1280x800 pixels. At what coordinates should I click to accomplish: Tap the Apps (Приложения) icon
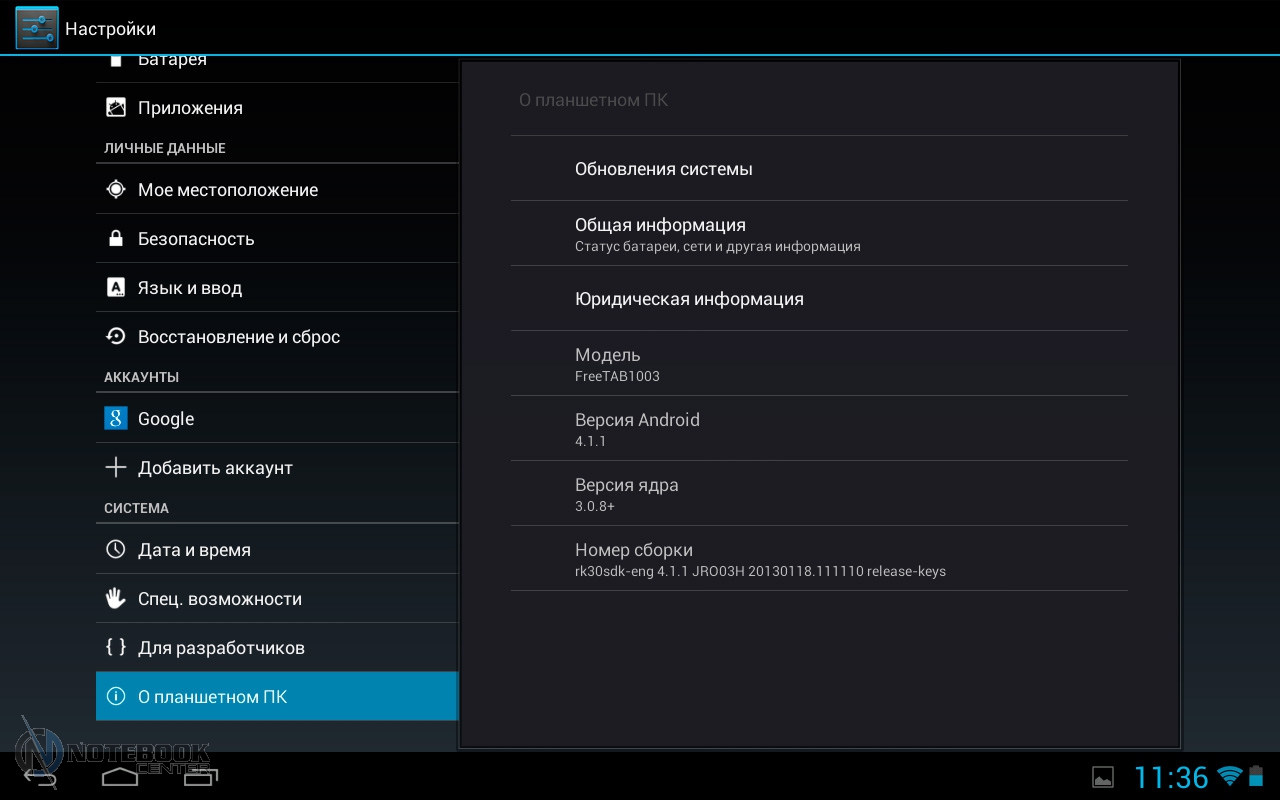click(116, 108)
